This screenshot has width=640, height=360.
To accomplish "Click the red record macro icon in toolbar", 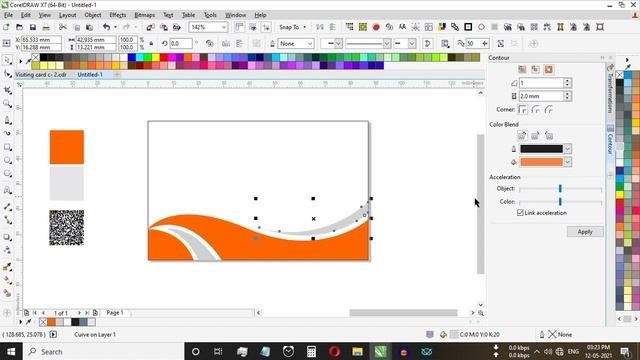I will pos(376,27).
